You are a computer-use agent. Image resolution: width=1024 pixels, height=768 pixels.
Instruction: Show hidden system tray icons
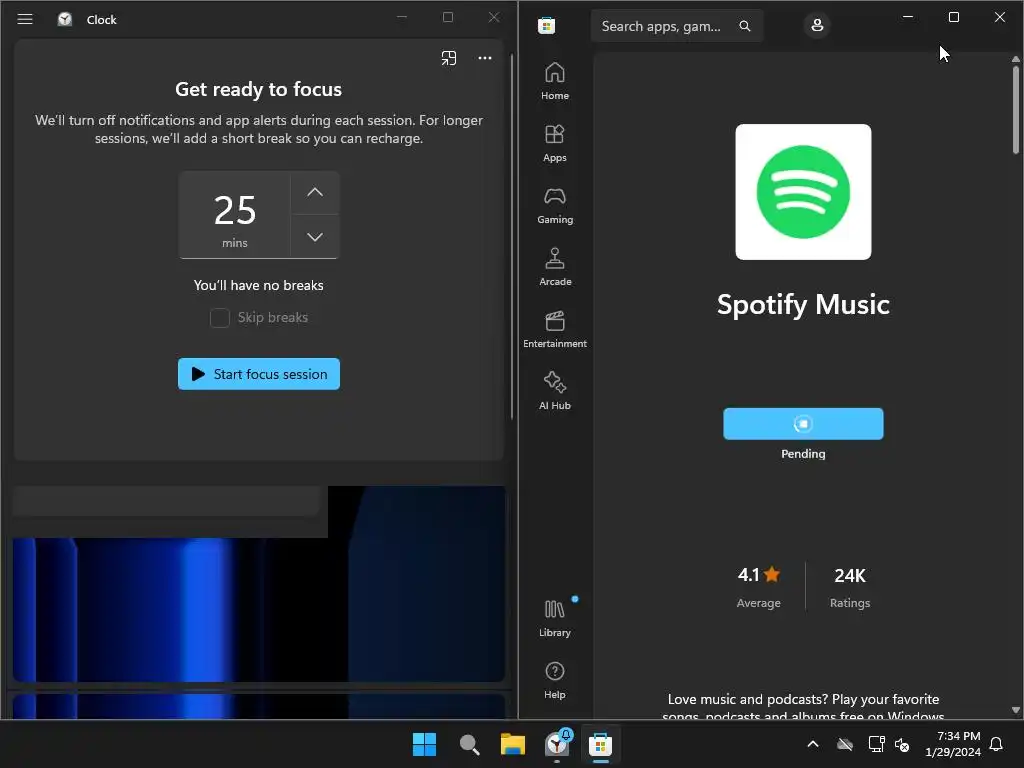pos(813,744)
